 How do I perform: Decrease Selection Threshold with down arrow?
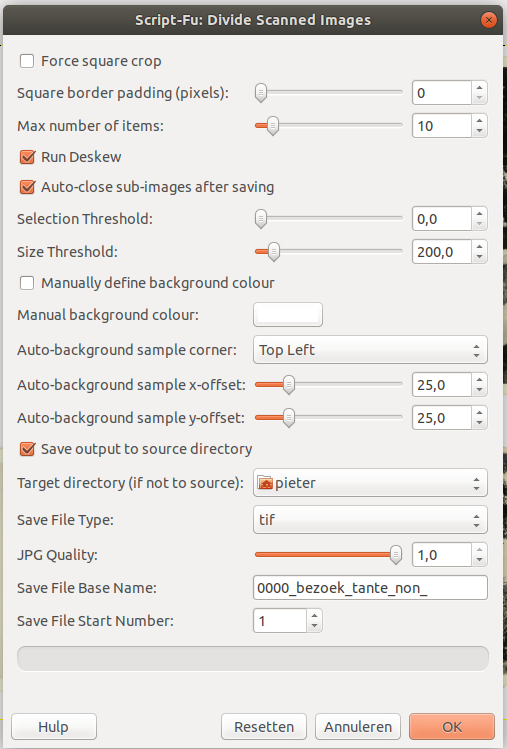click(x=479, y=225)
